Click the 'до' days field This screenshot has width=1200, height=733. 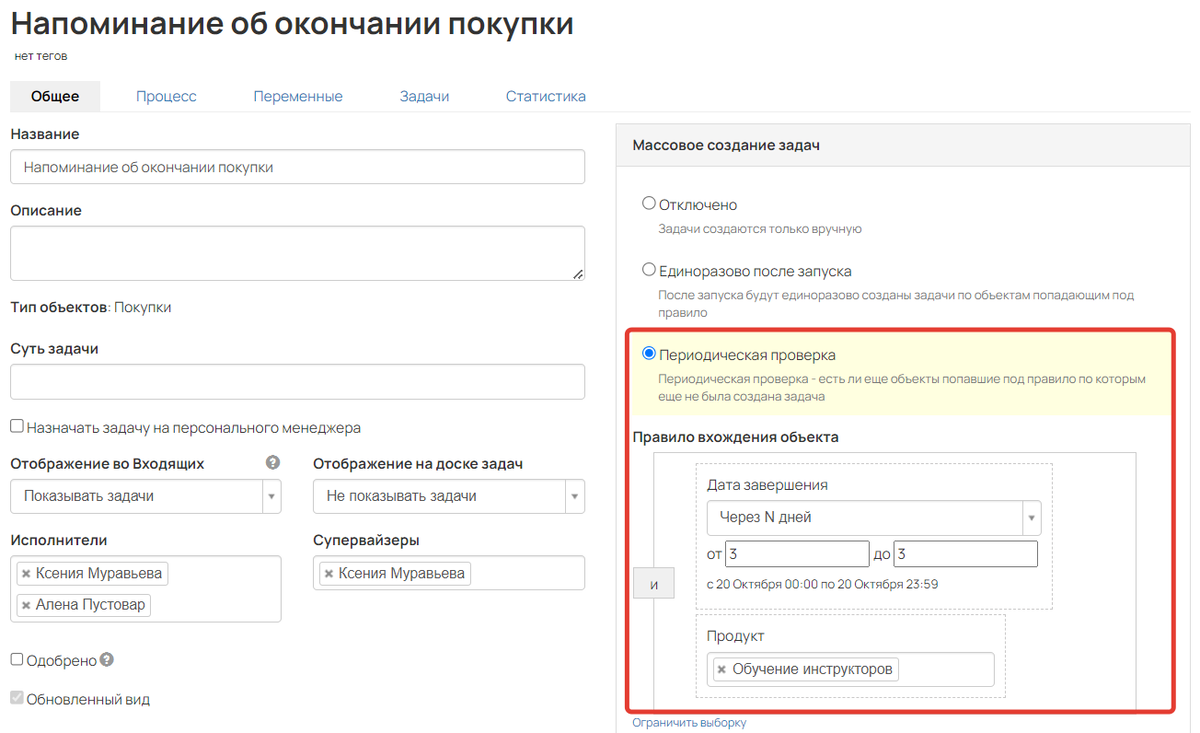coord(966,554)
